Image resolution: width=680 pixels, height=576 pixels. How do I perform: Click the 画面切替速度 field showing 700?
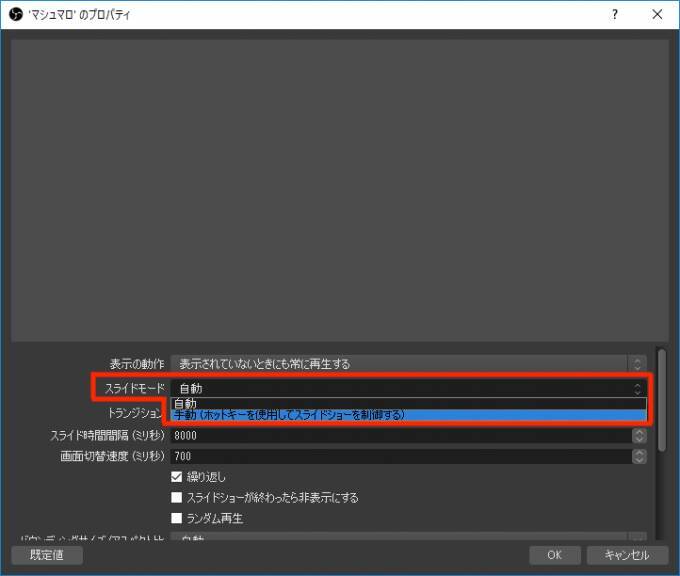point(401,456)
